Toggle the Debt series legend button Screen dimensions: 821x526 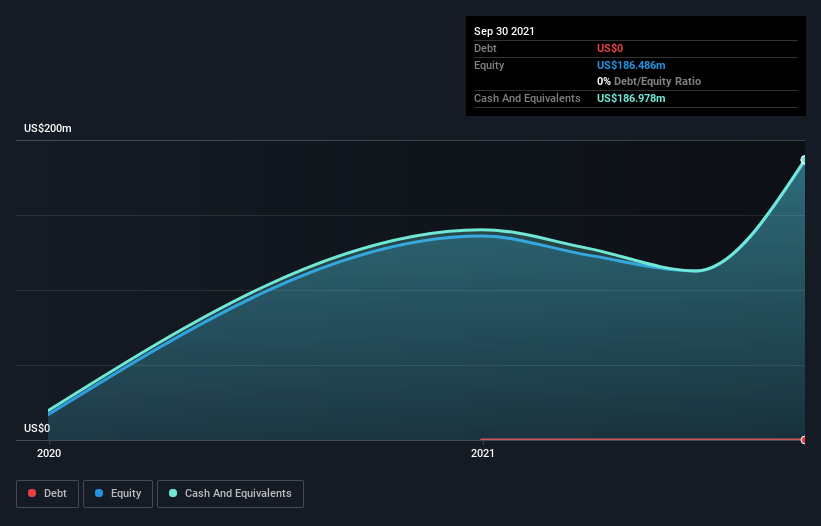point(48,494)
